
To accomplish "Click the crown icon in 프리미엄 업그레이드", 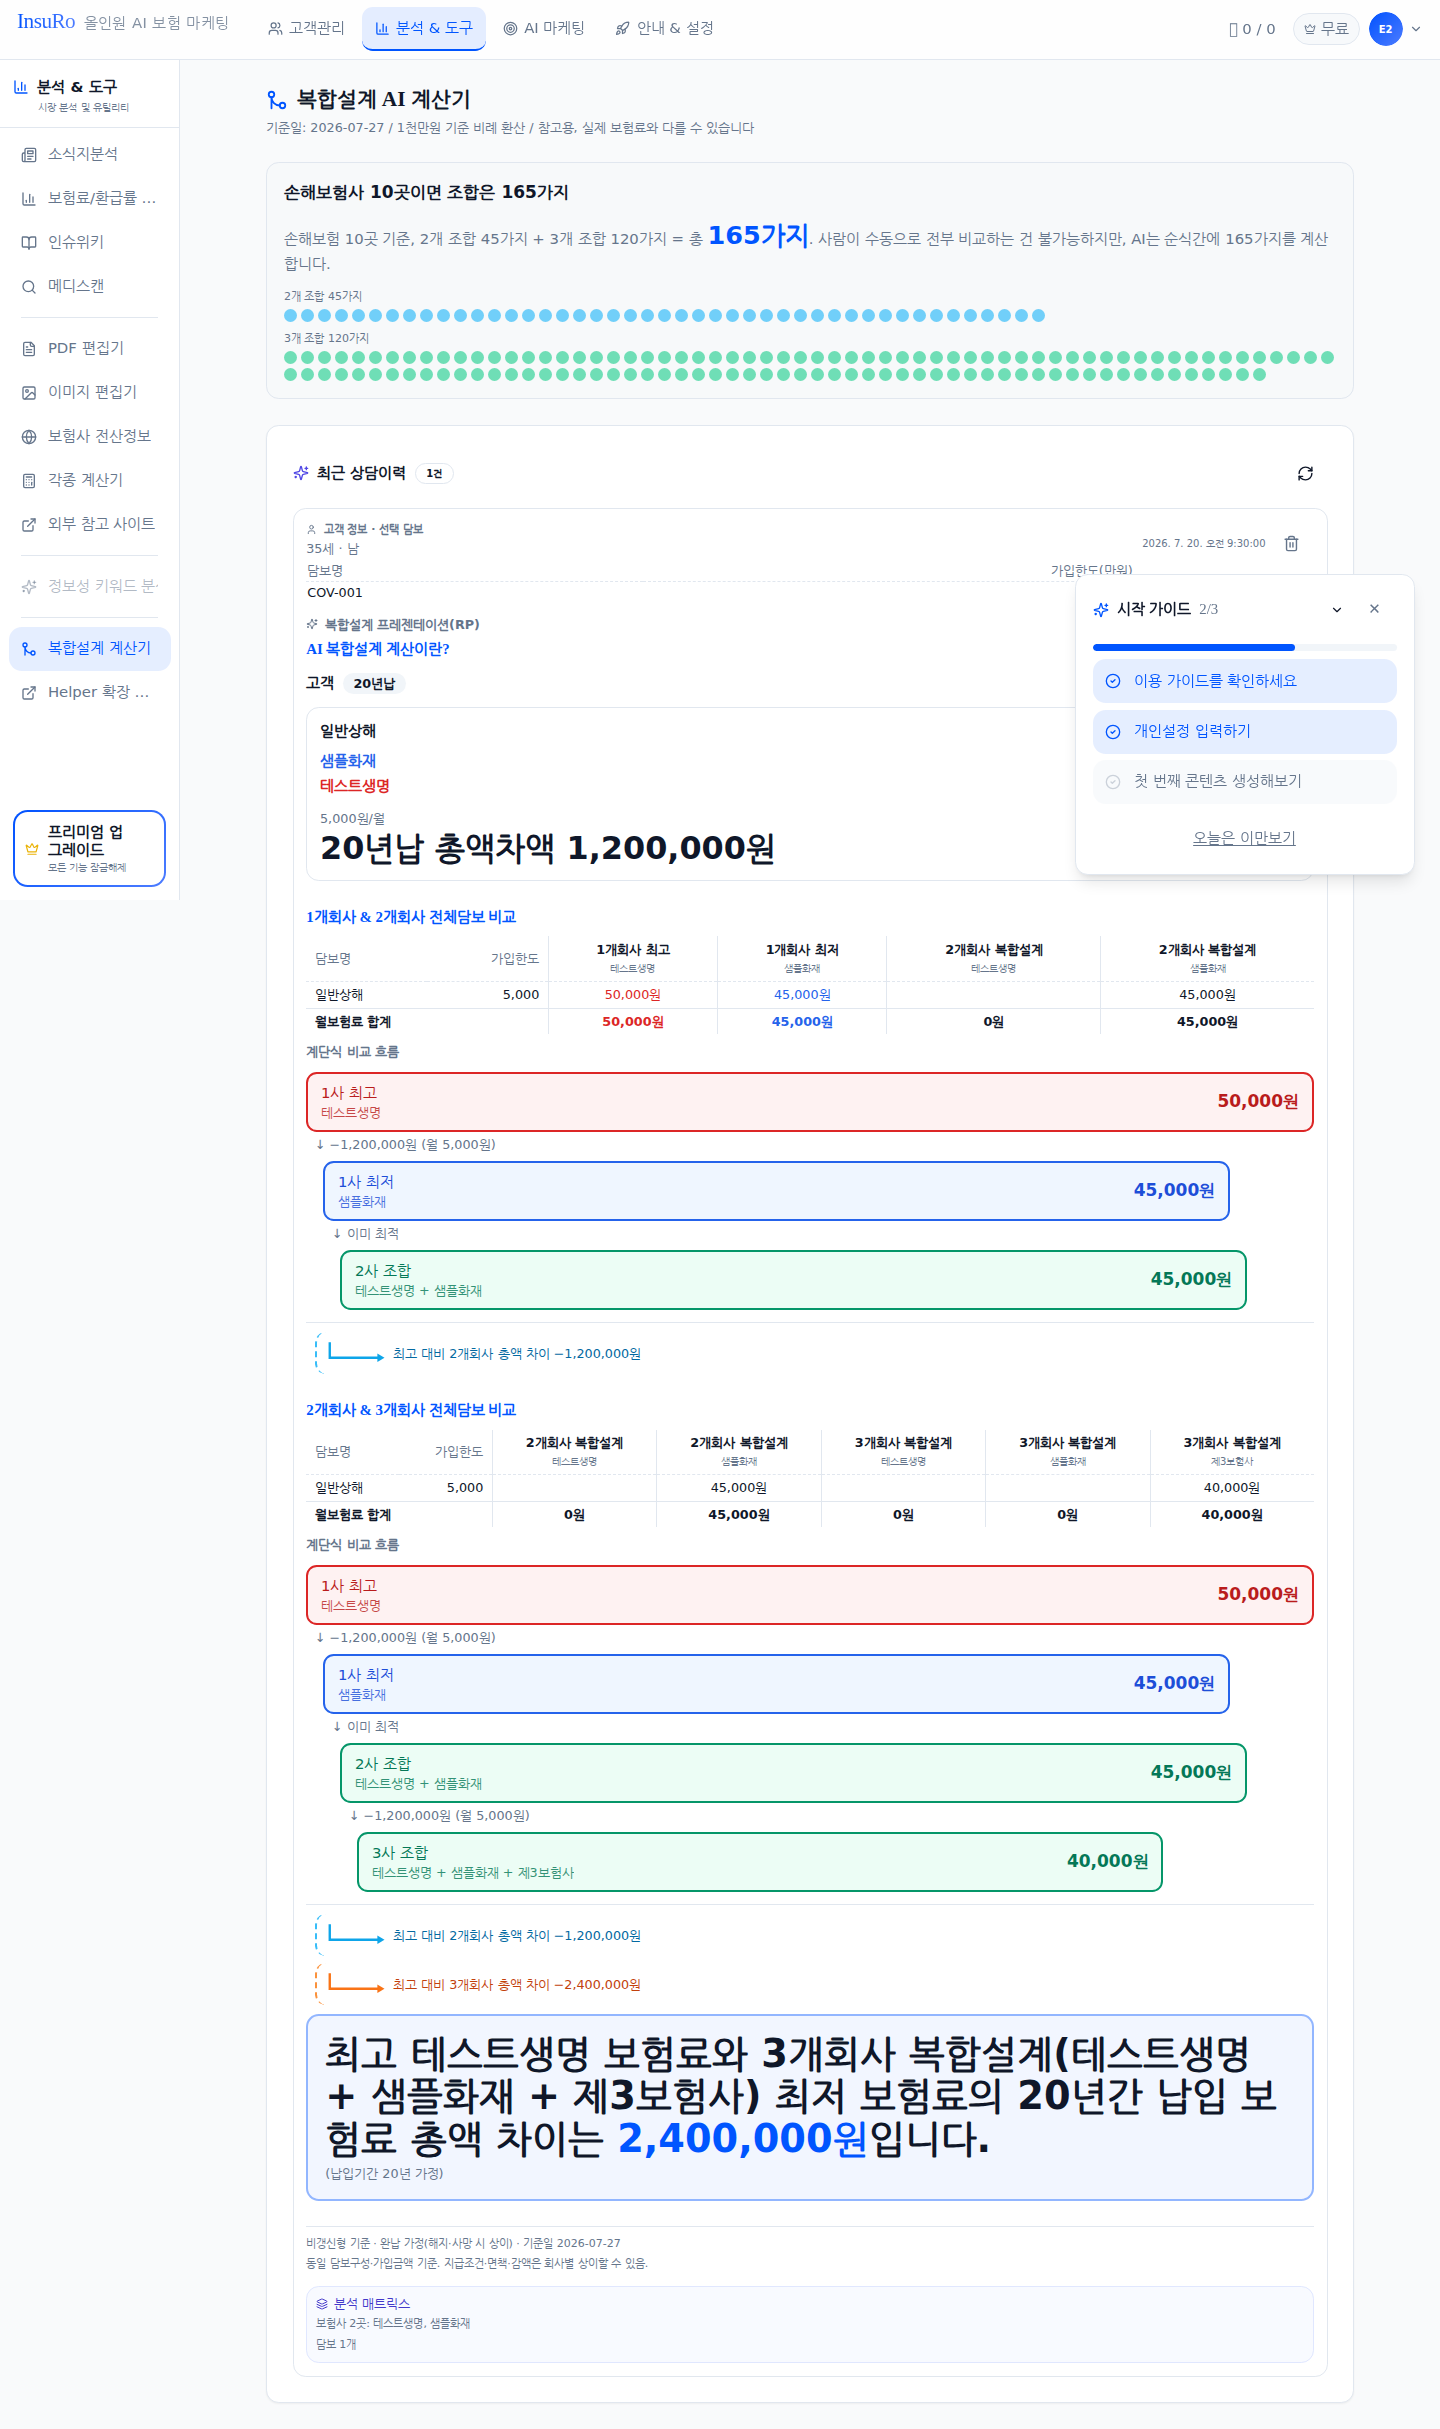I will coord(32,848).
